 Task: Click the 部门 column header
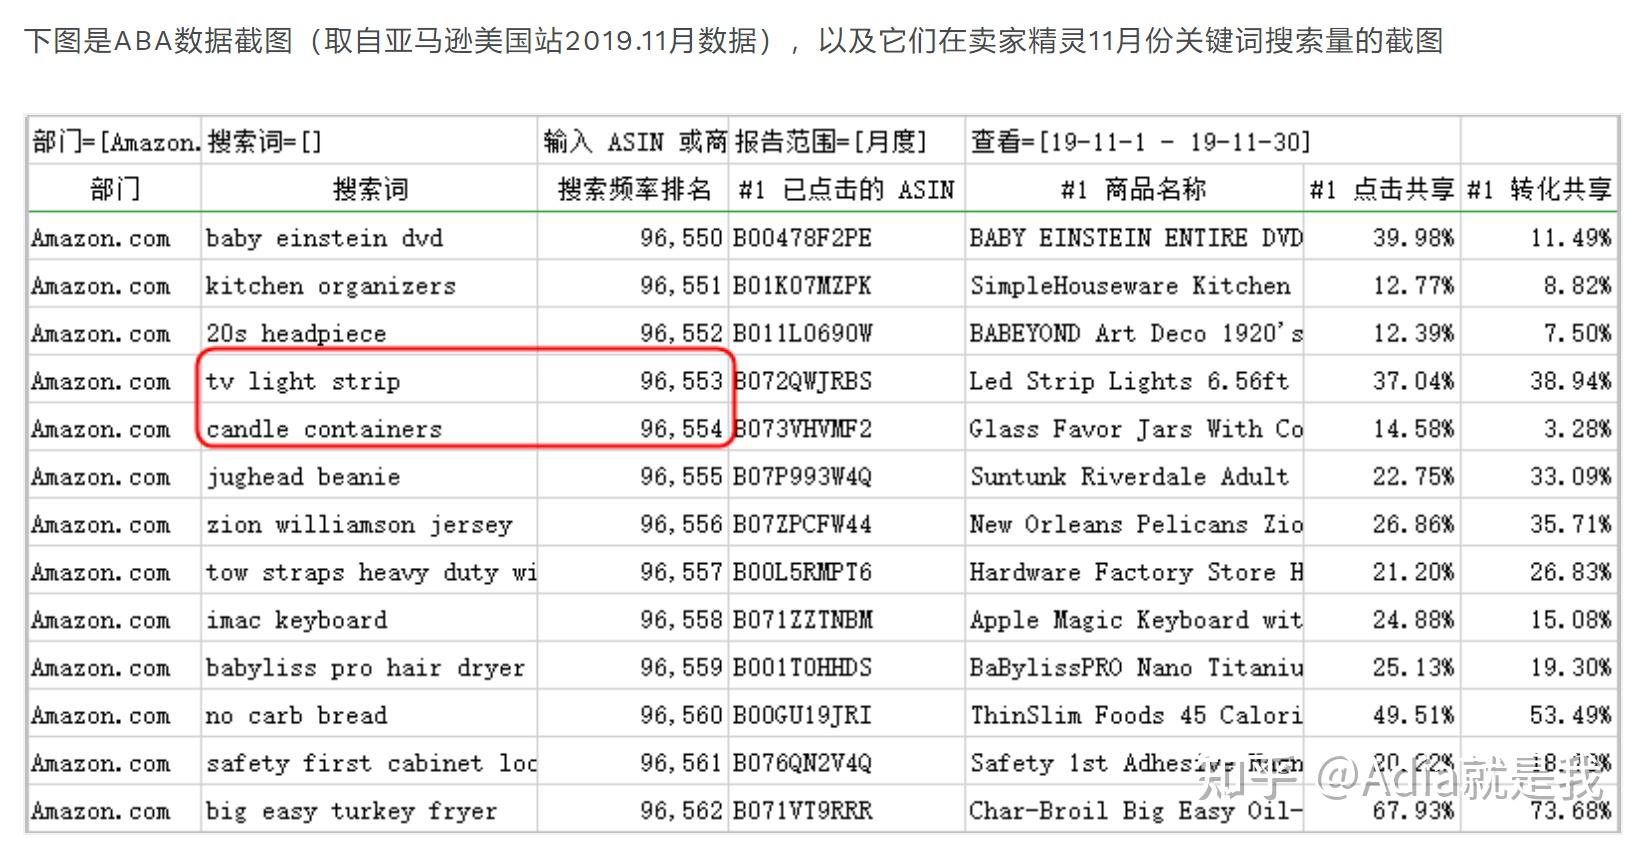(115, 189)
